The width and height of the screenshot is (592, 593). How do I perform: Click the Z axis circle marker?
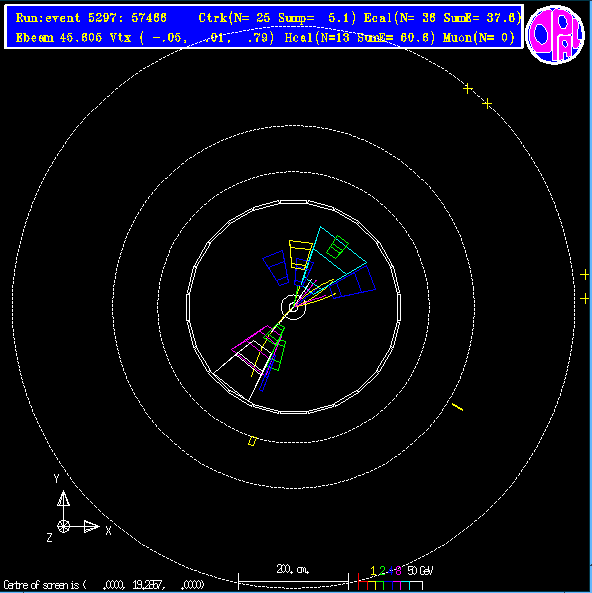(63, 526)
